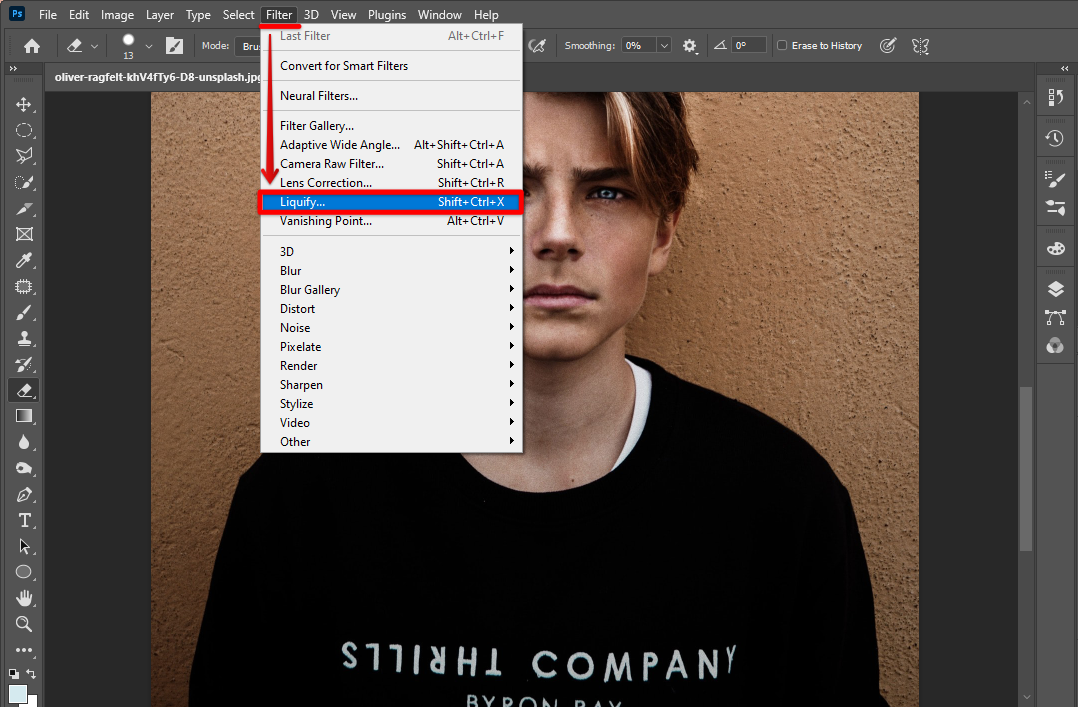Open the brush preset picker dropdown
Viewport: 1078px width, 707px height.
[x=149, y=46]
